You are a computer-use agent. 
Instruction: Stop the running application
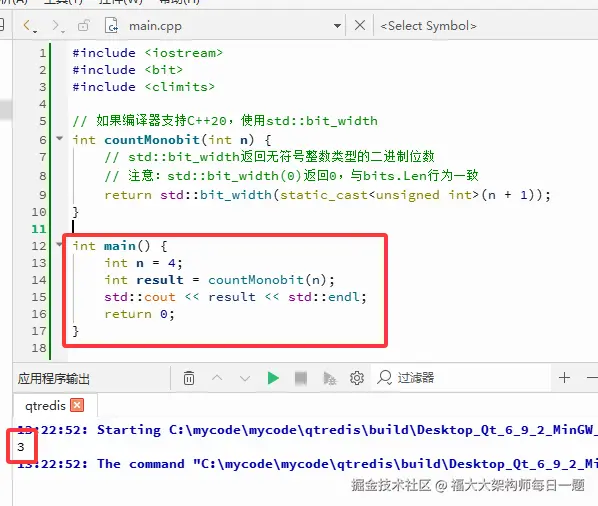point(301,378)
